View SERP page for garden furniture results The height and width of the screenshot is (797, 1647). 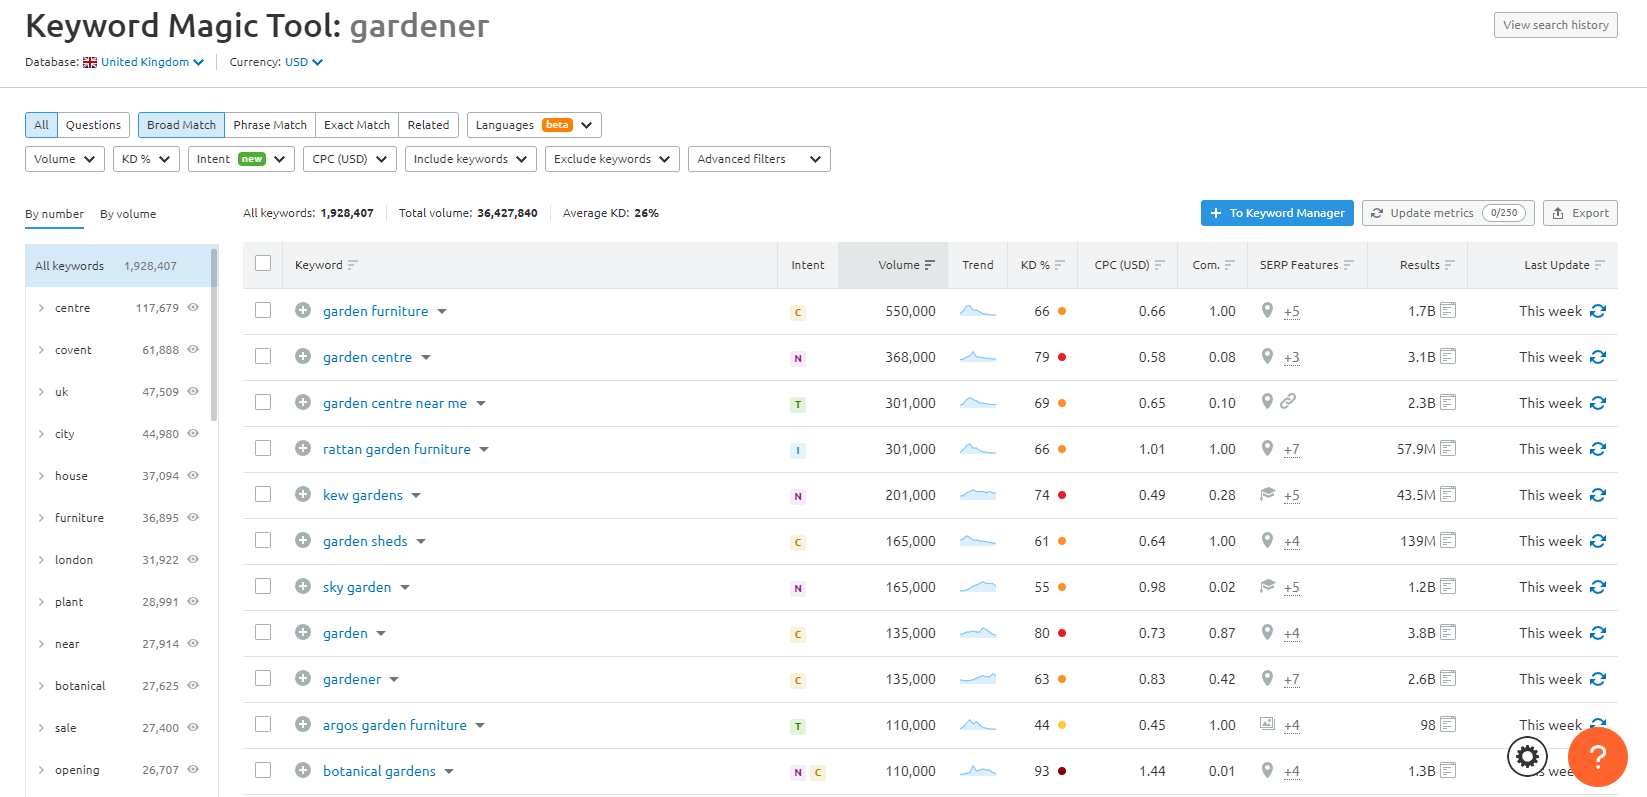point(1448,311)
